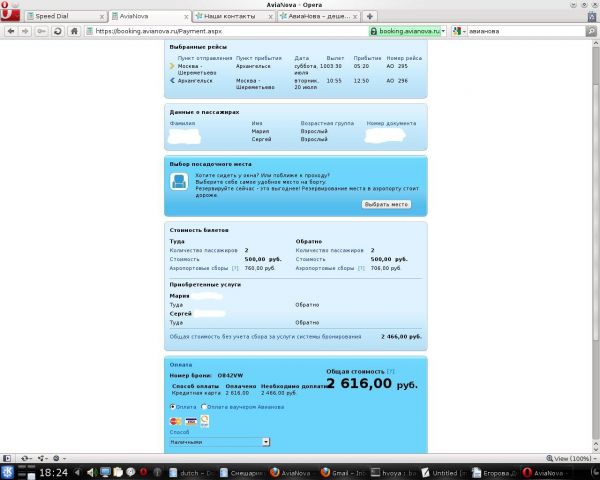Click the QIWI payment logo
The image size is (600, 480).
coord(205,421)
